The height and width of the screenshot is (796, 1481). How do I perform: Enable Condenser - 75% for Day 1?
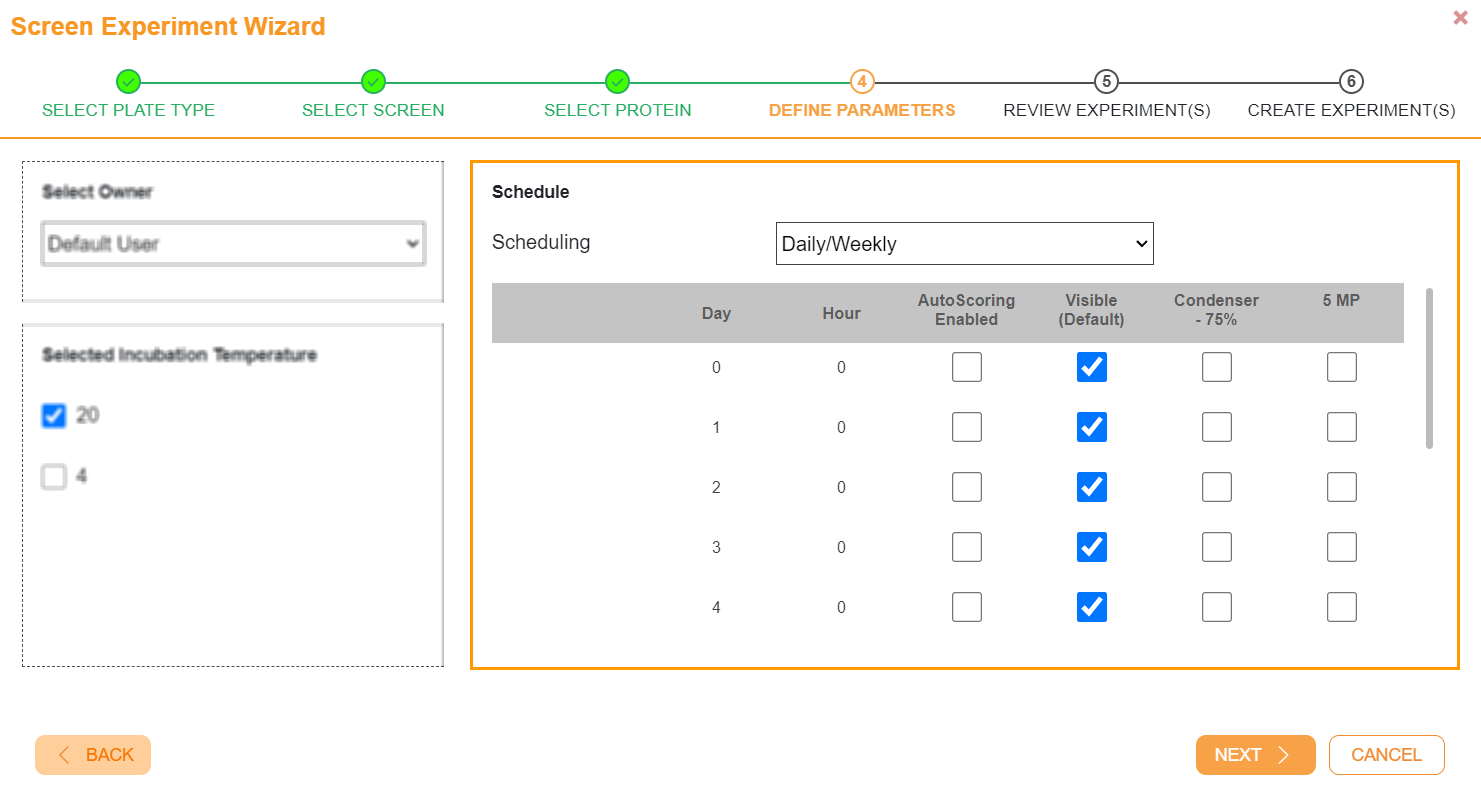1216,427
